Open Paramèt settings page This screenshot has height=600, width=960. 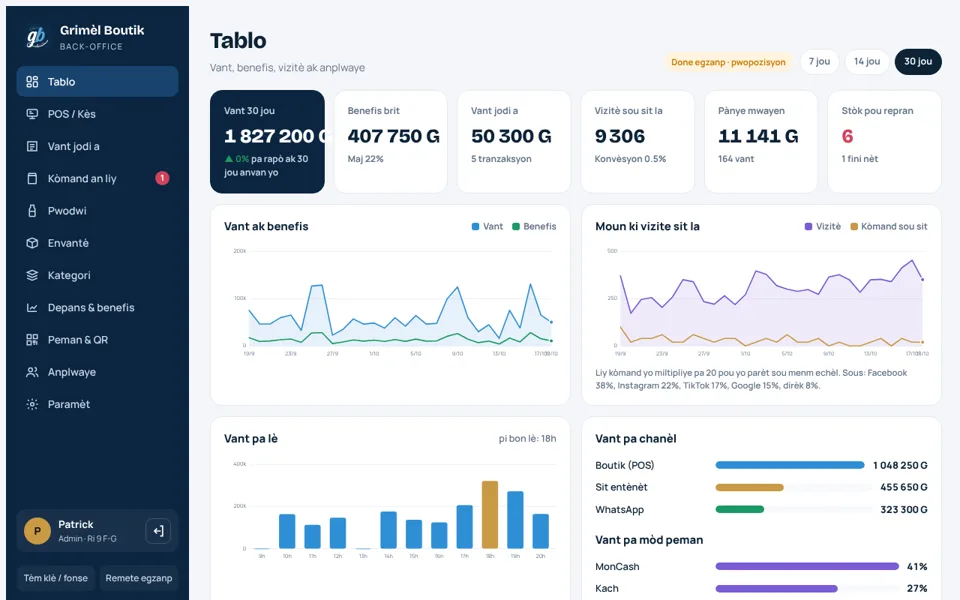click(97, 404)
